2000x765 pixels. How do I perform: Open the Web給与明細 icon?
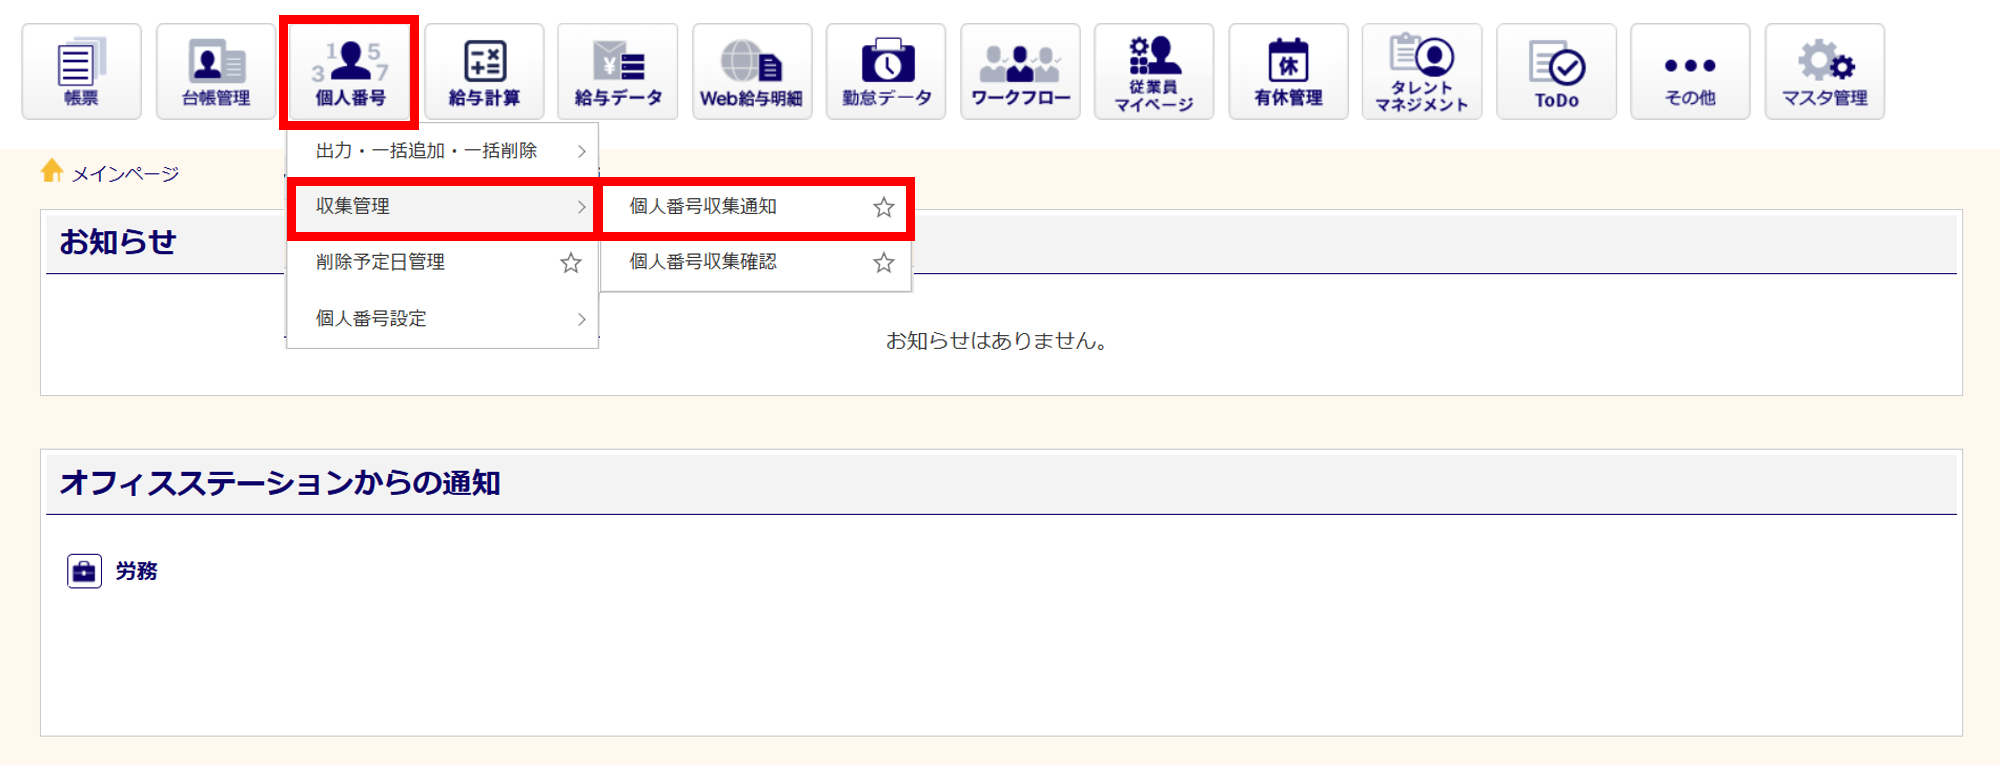click(752, 71)
